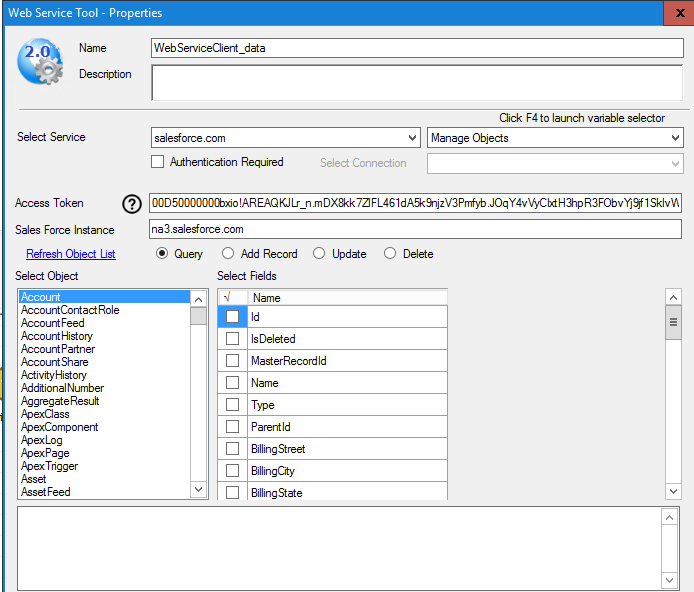This screenshot has height=592, width=694.
Task: Click the fields list scroll-down arrow
Action: tap(673, 491)
